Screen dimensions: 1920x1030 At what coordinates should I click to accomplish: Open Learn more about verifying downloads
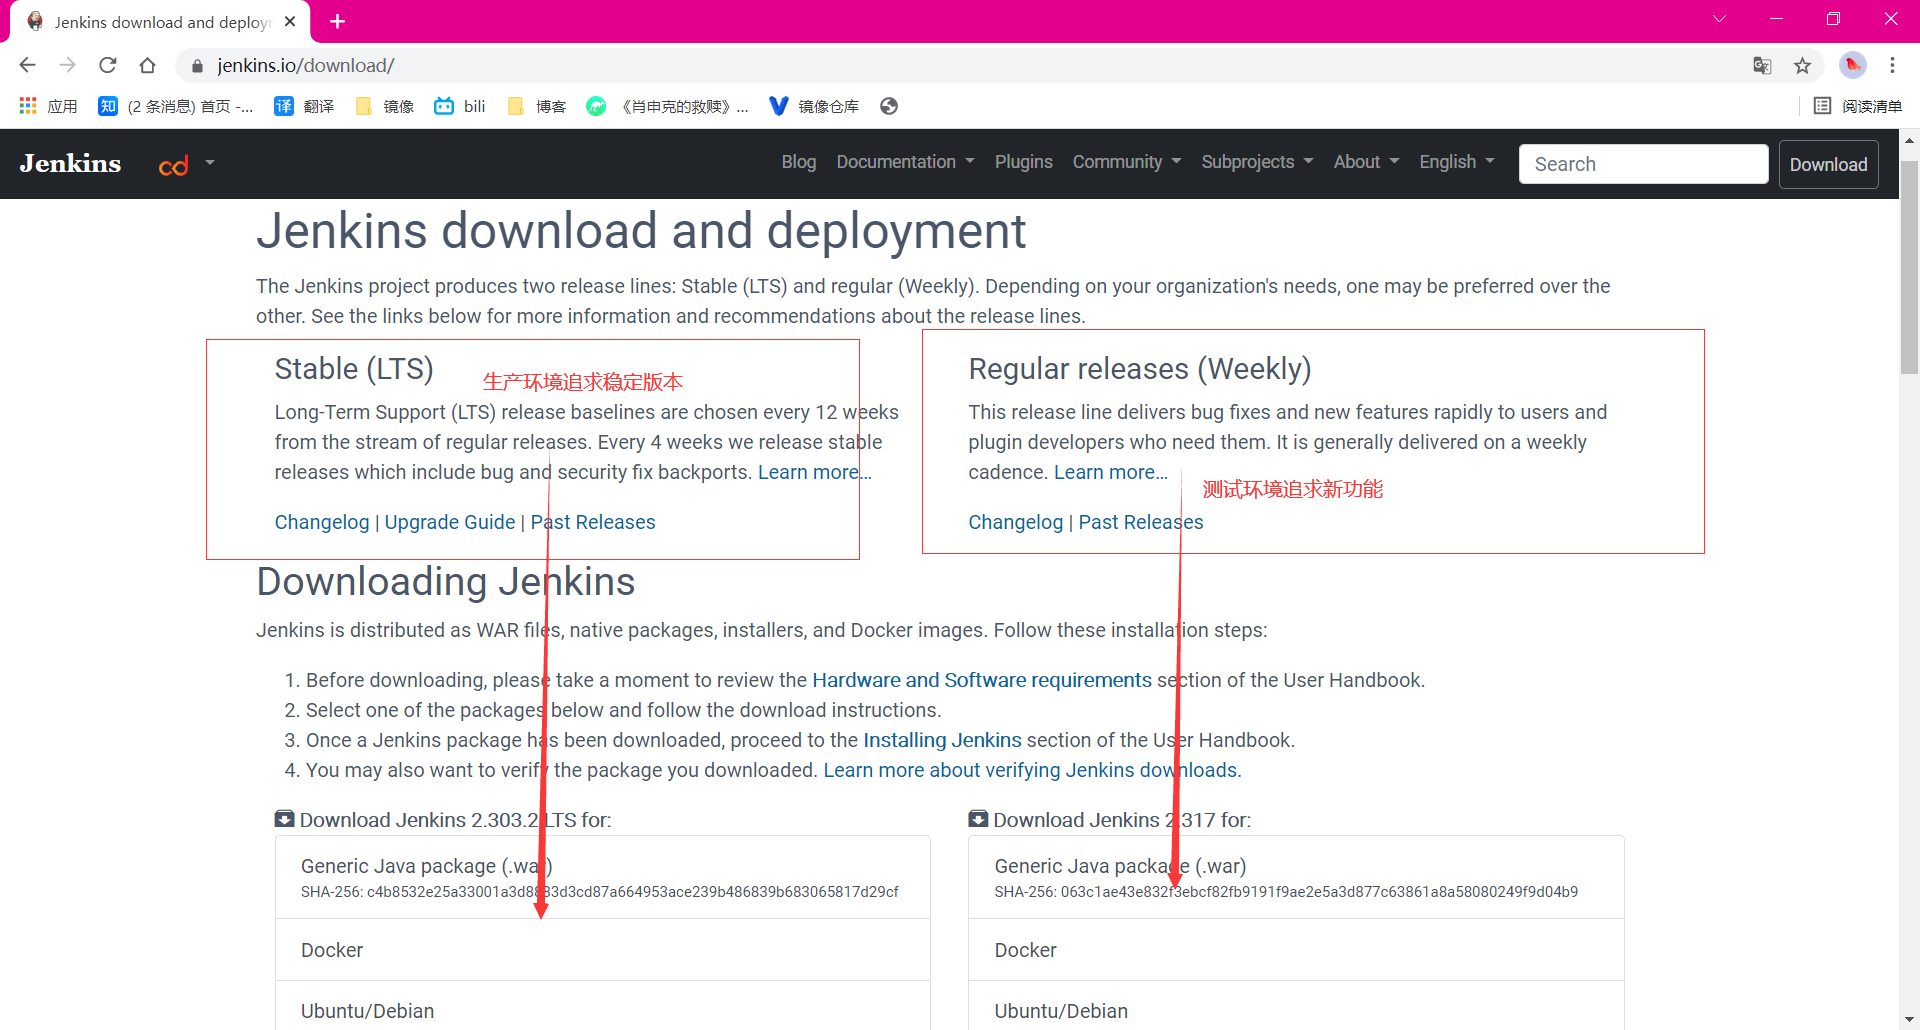1032,770
